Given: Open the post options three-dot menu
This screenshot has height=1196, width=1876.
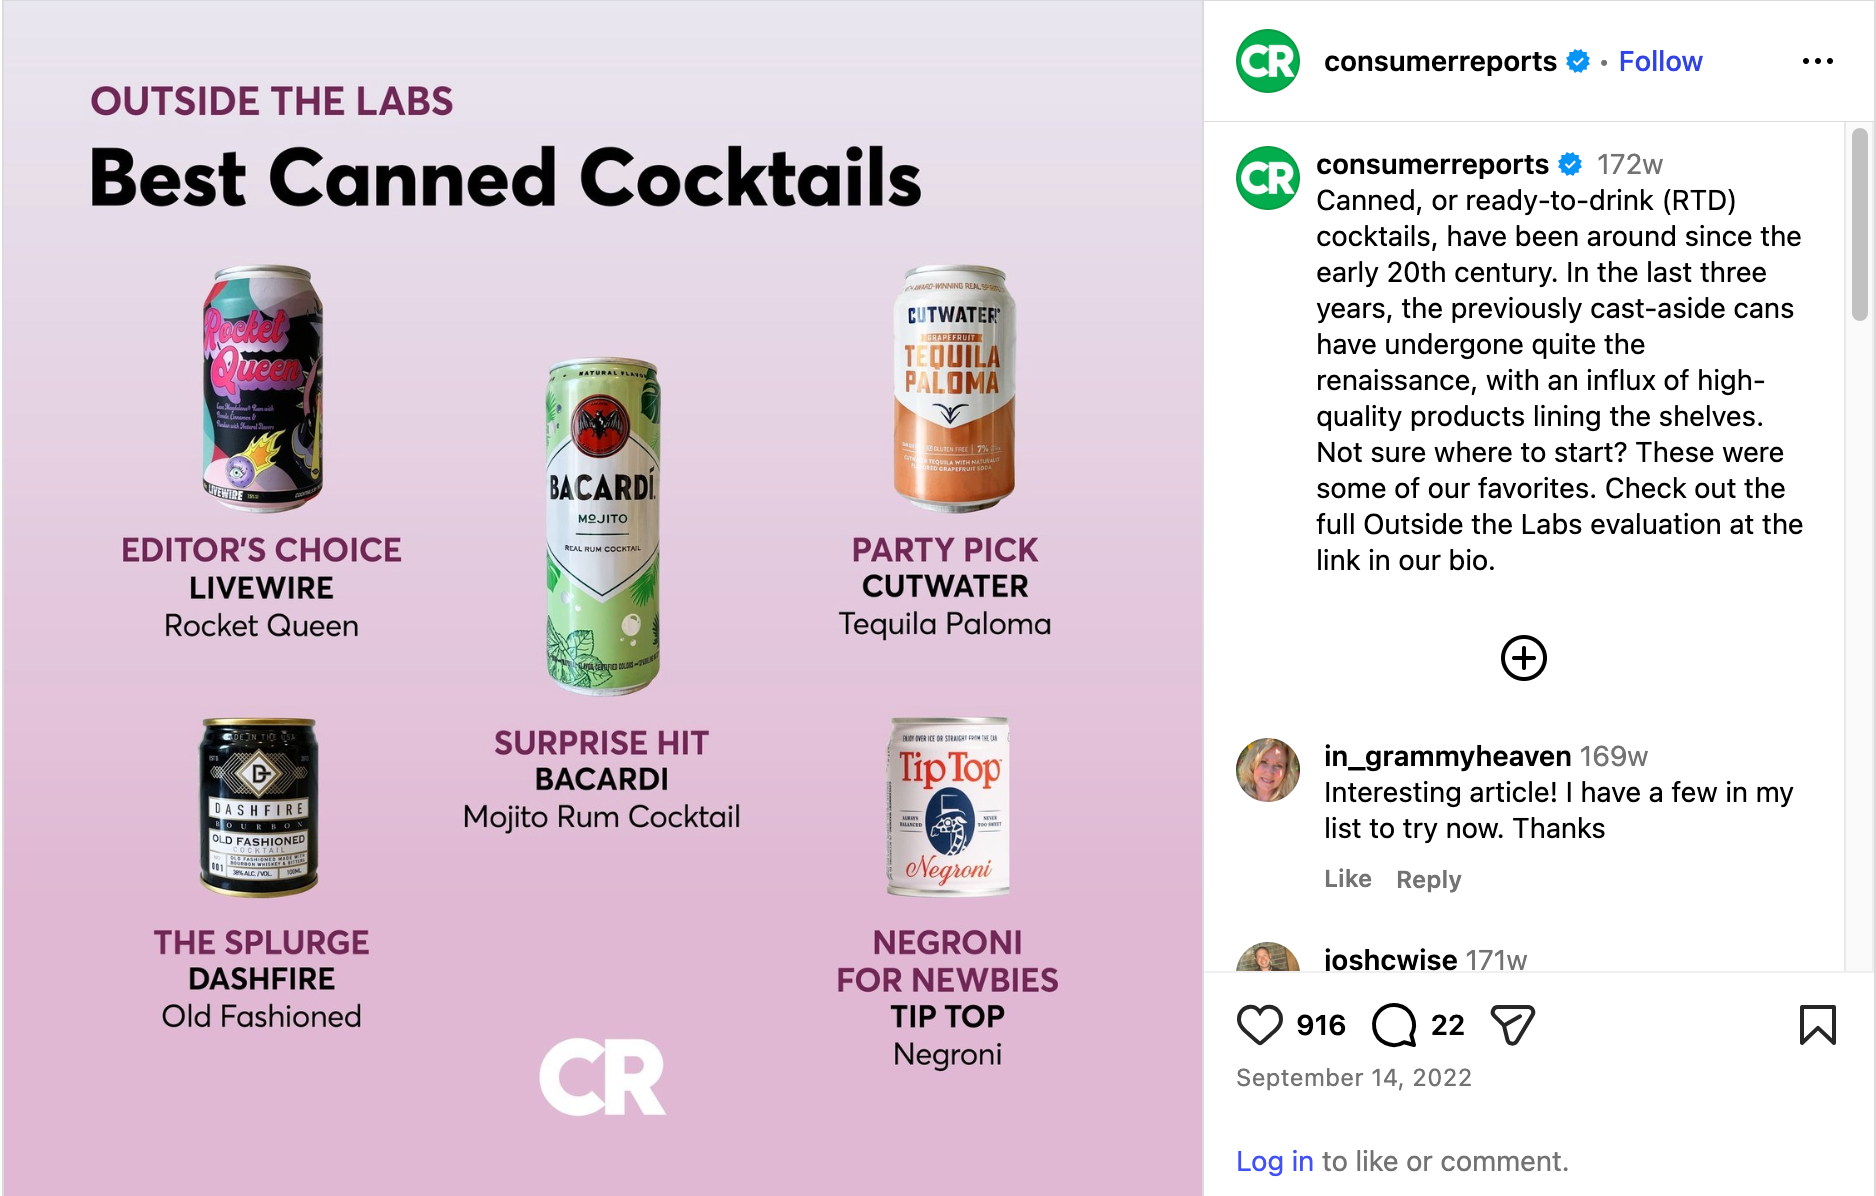Looking at the screenshot, I should 1817,61.
